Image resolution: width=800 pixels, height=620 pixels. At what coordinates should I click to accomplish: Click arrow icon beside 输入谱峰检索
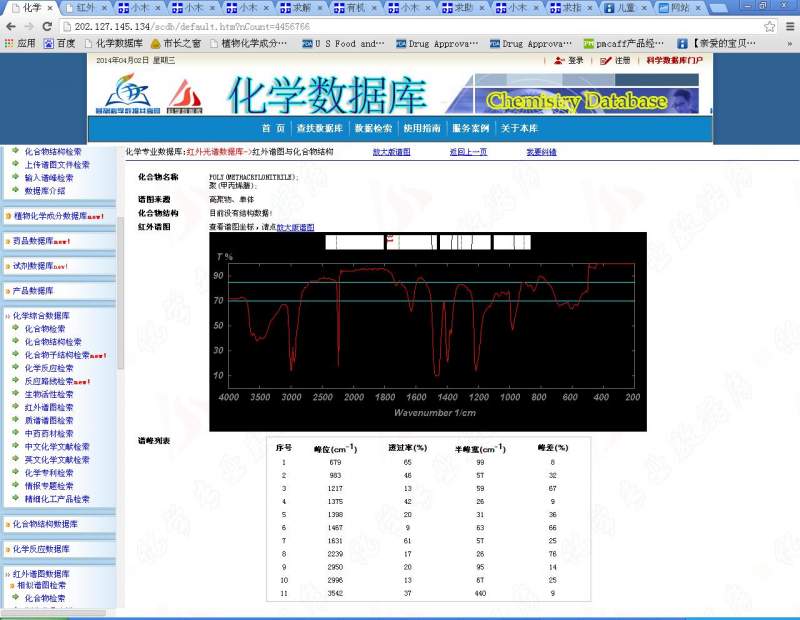tap(15, 177)
